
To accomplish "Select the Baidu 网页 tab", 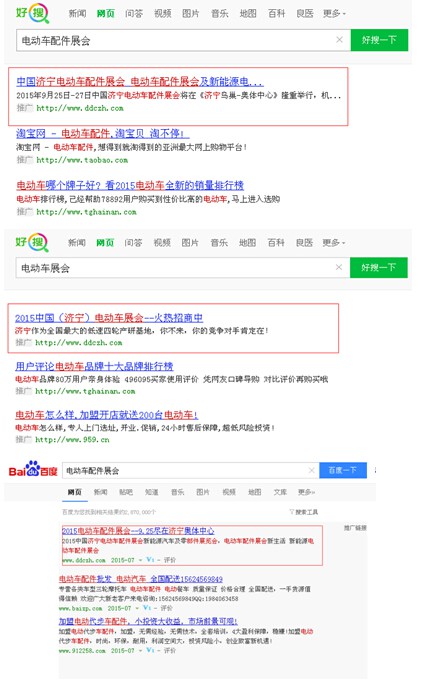I will (x=75, y=492).
